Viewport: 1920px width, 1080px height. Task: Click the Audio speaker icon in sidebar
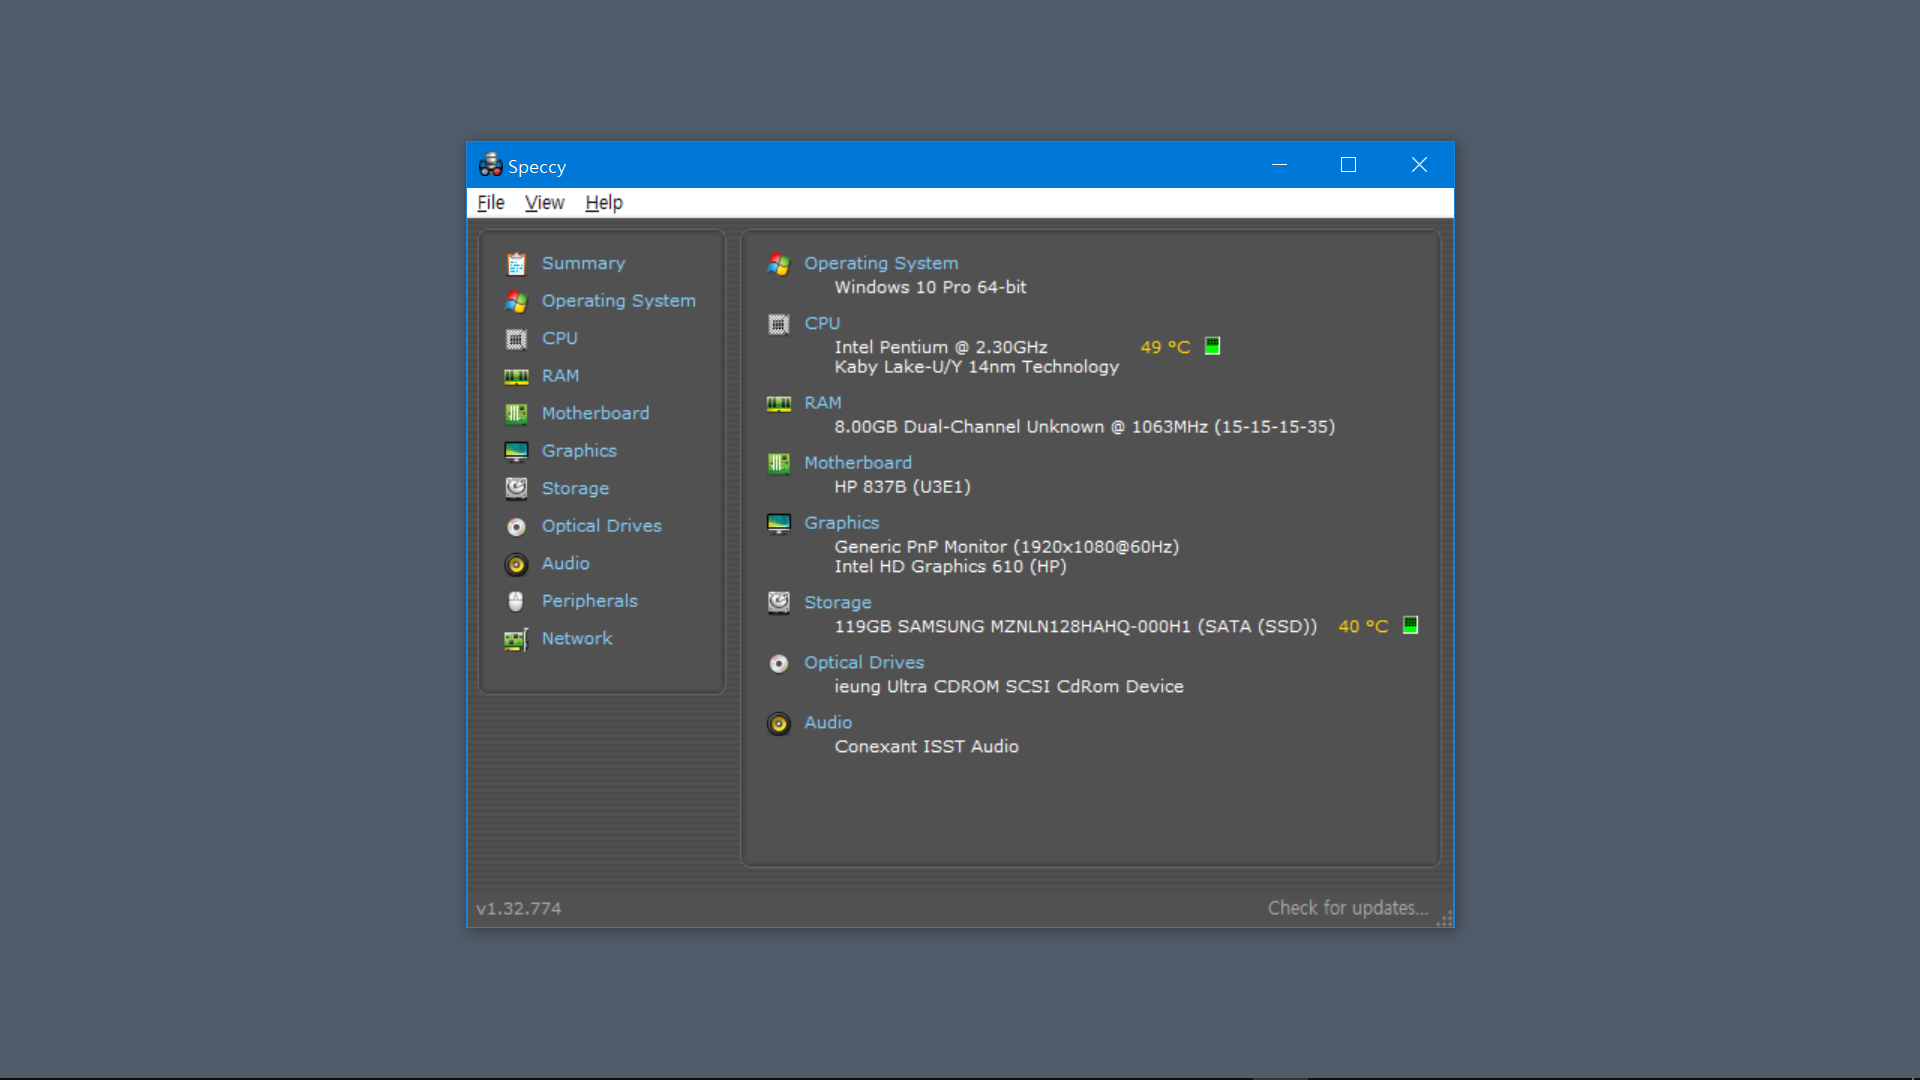click(517, 563)
